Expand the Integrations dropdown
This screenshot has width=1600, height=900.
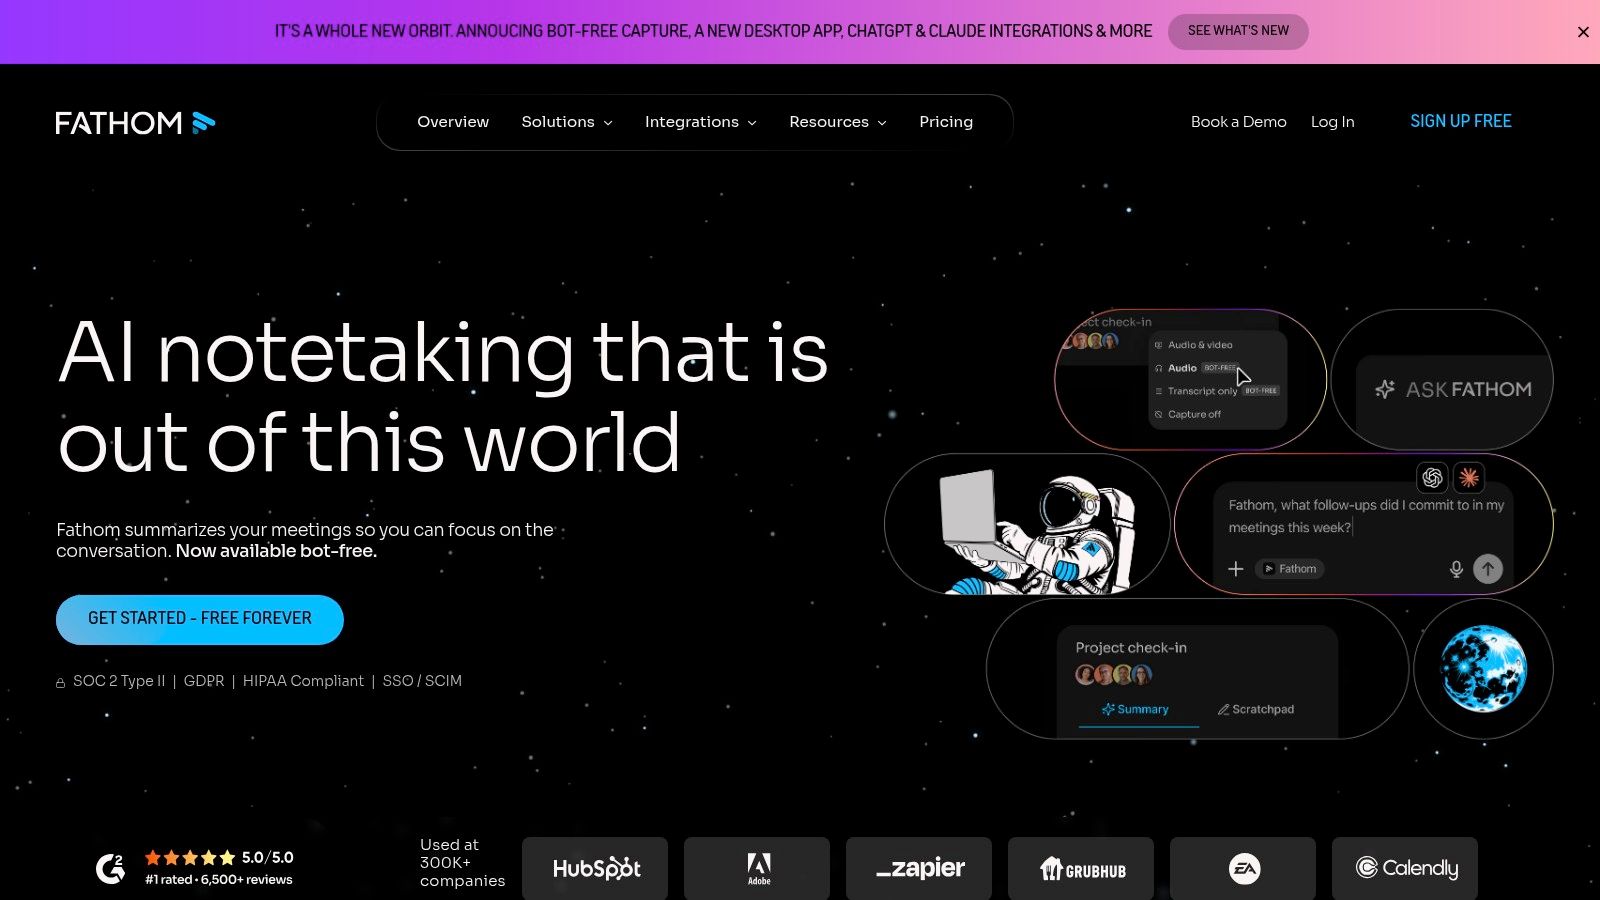point(701,122)
